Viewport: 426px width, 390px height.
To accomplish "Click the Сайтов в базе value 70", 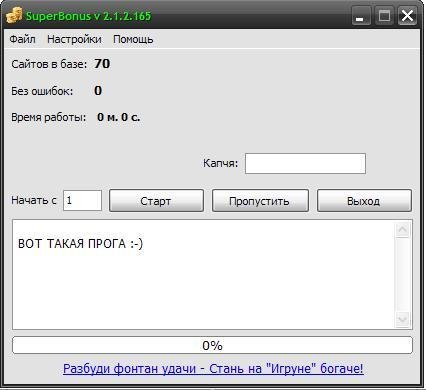I will tap(102, 63).
